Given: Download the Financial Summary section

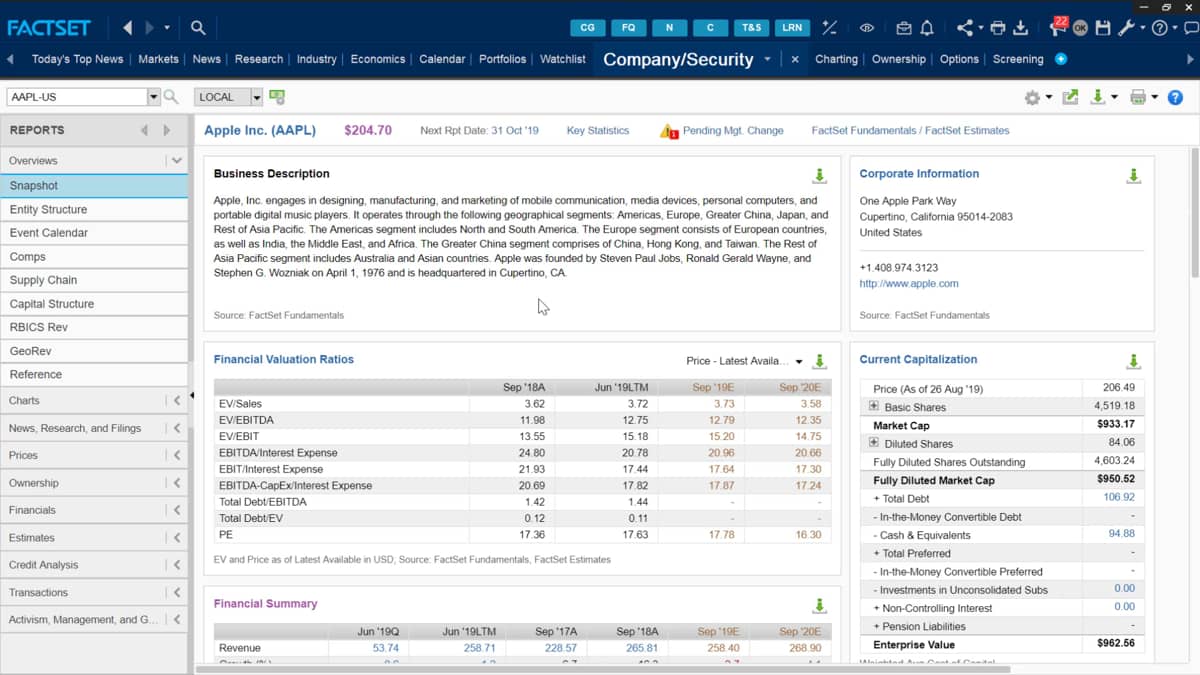Looking at the screenshot, I should pyautogui.click(x=819, y=606).
